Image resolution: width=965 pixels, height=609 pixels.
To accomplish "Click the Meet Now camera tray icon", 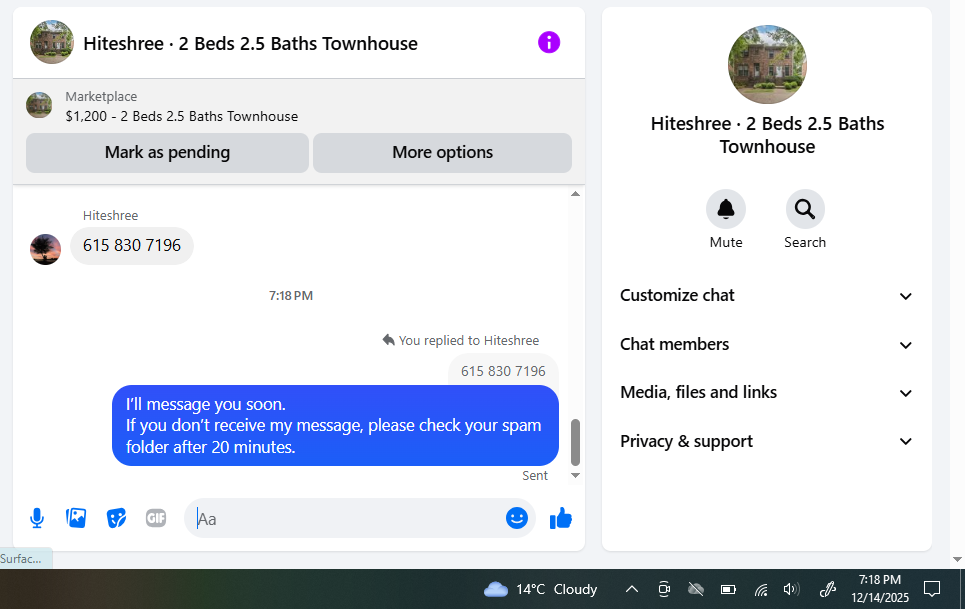I will (663, 589).
